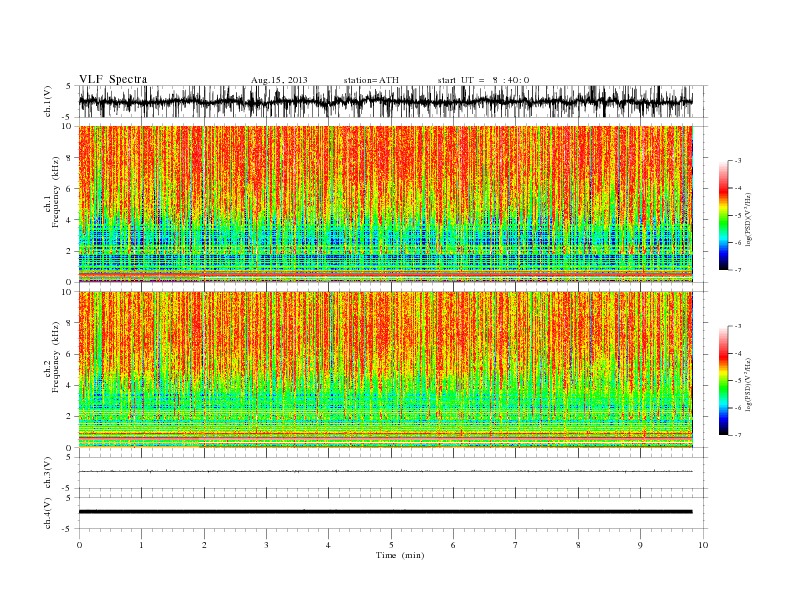Click time axis tick label "4"
The height and width of the screenshot is (612, 792).
coord(328,545)
